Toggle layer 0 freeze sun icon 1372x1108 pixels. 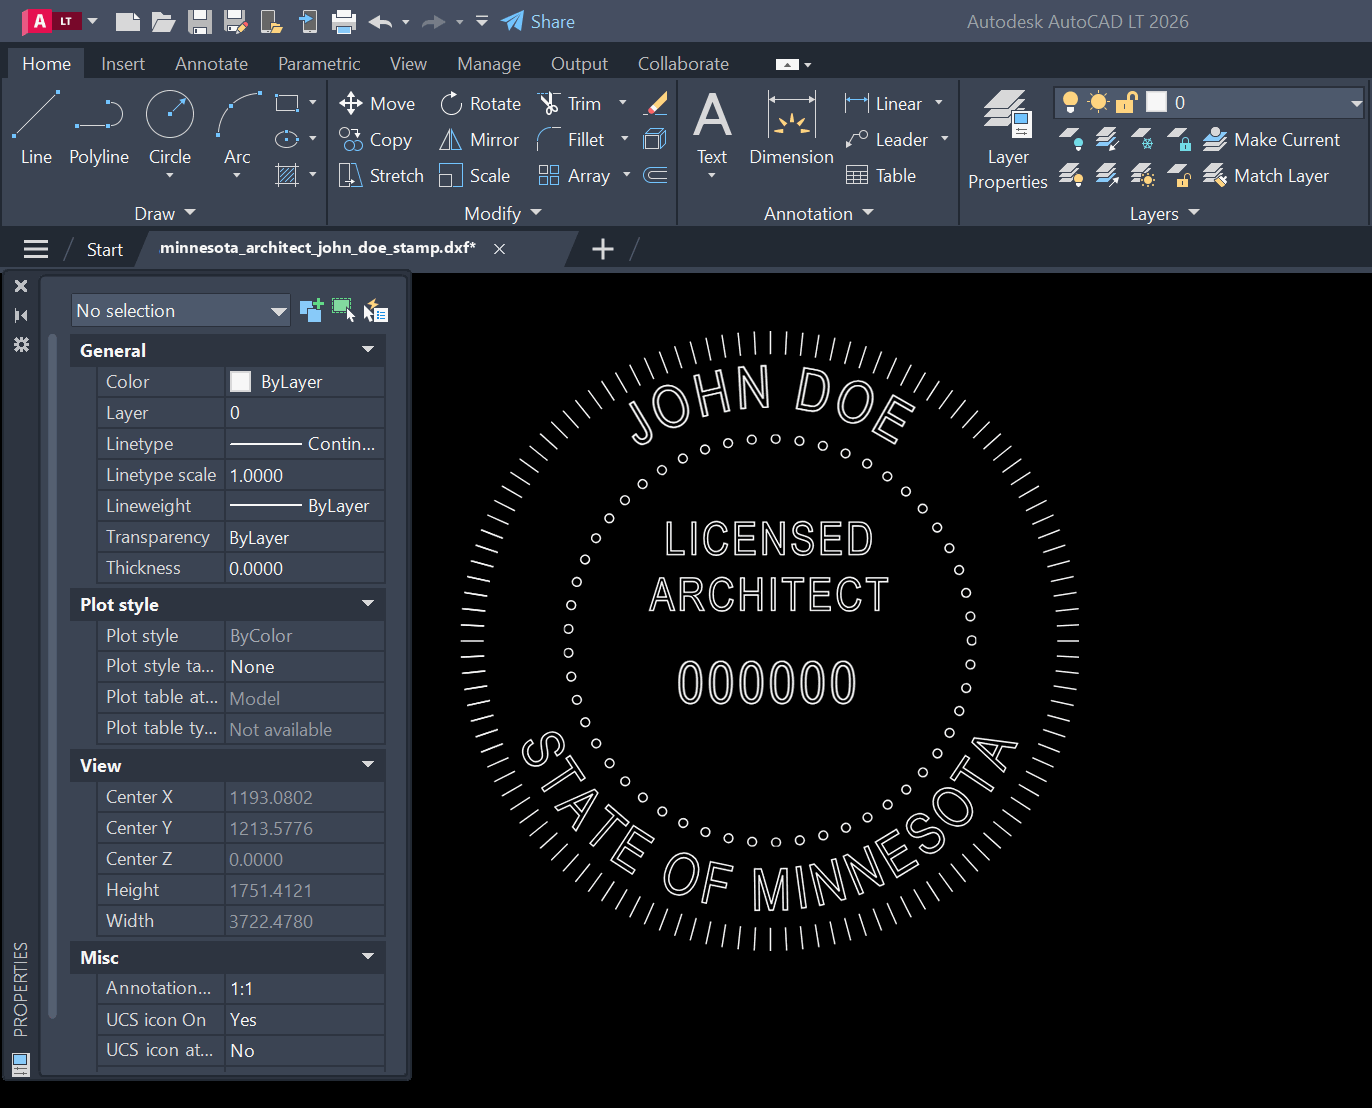coord(1098,102)
